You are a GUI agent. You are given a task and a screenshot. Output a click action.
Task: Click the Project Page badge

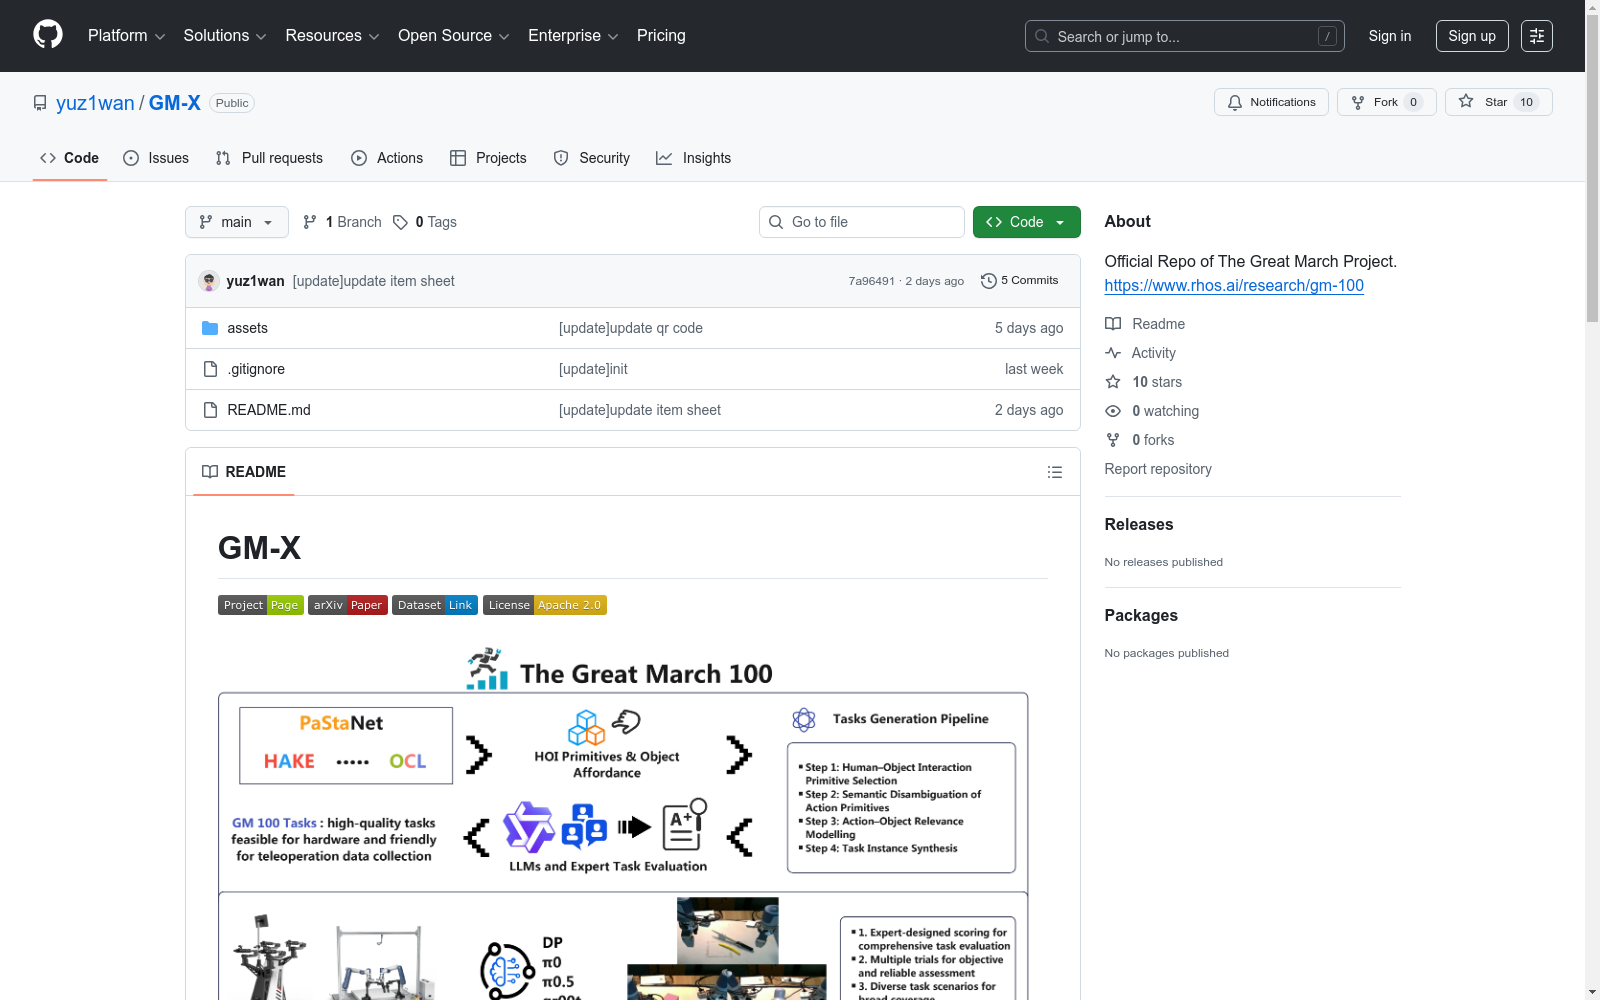261,605
